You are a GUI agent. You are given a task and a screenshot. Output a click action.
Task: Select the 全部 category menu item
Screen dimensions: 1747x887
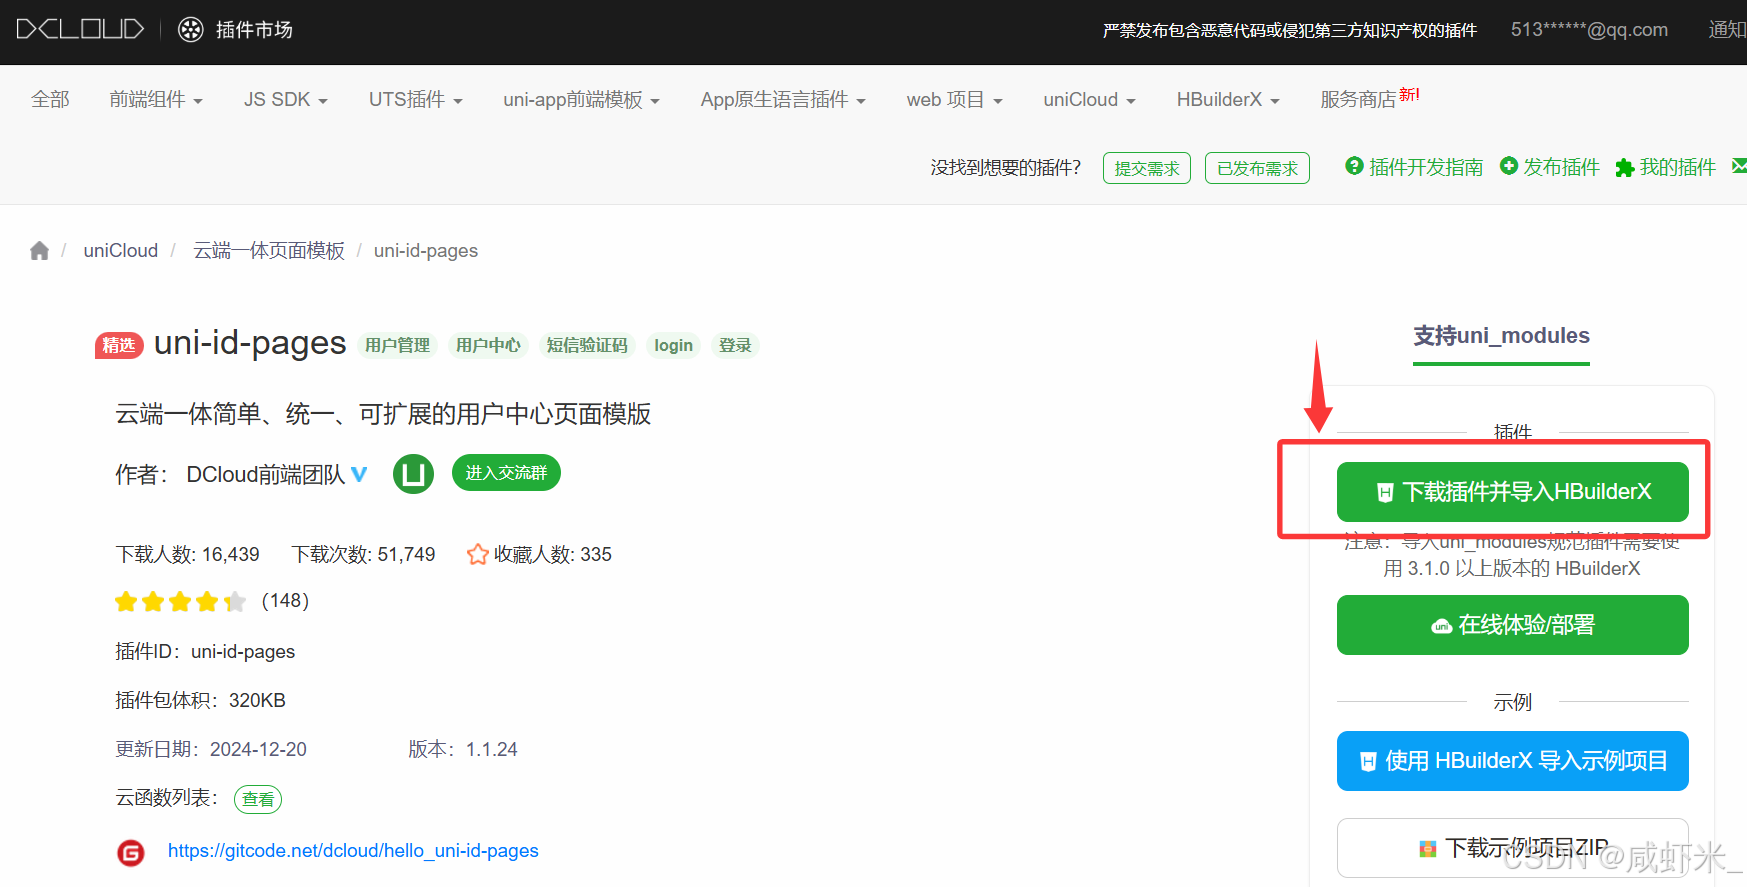(51, 99)
